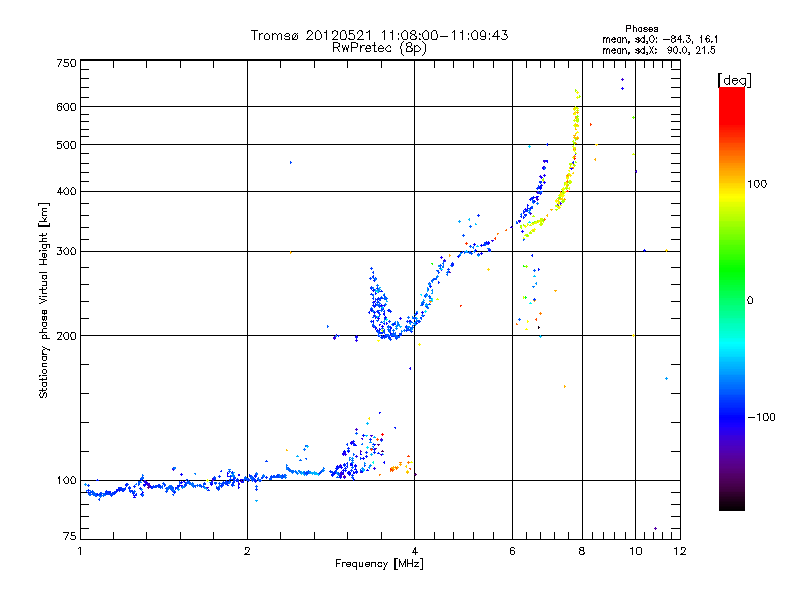Screen dimensions: 800x600
Task: Click the 'Frequency [MHz]' axis label
Action: coord(379,564)
